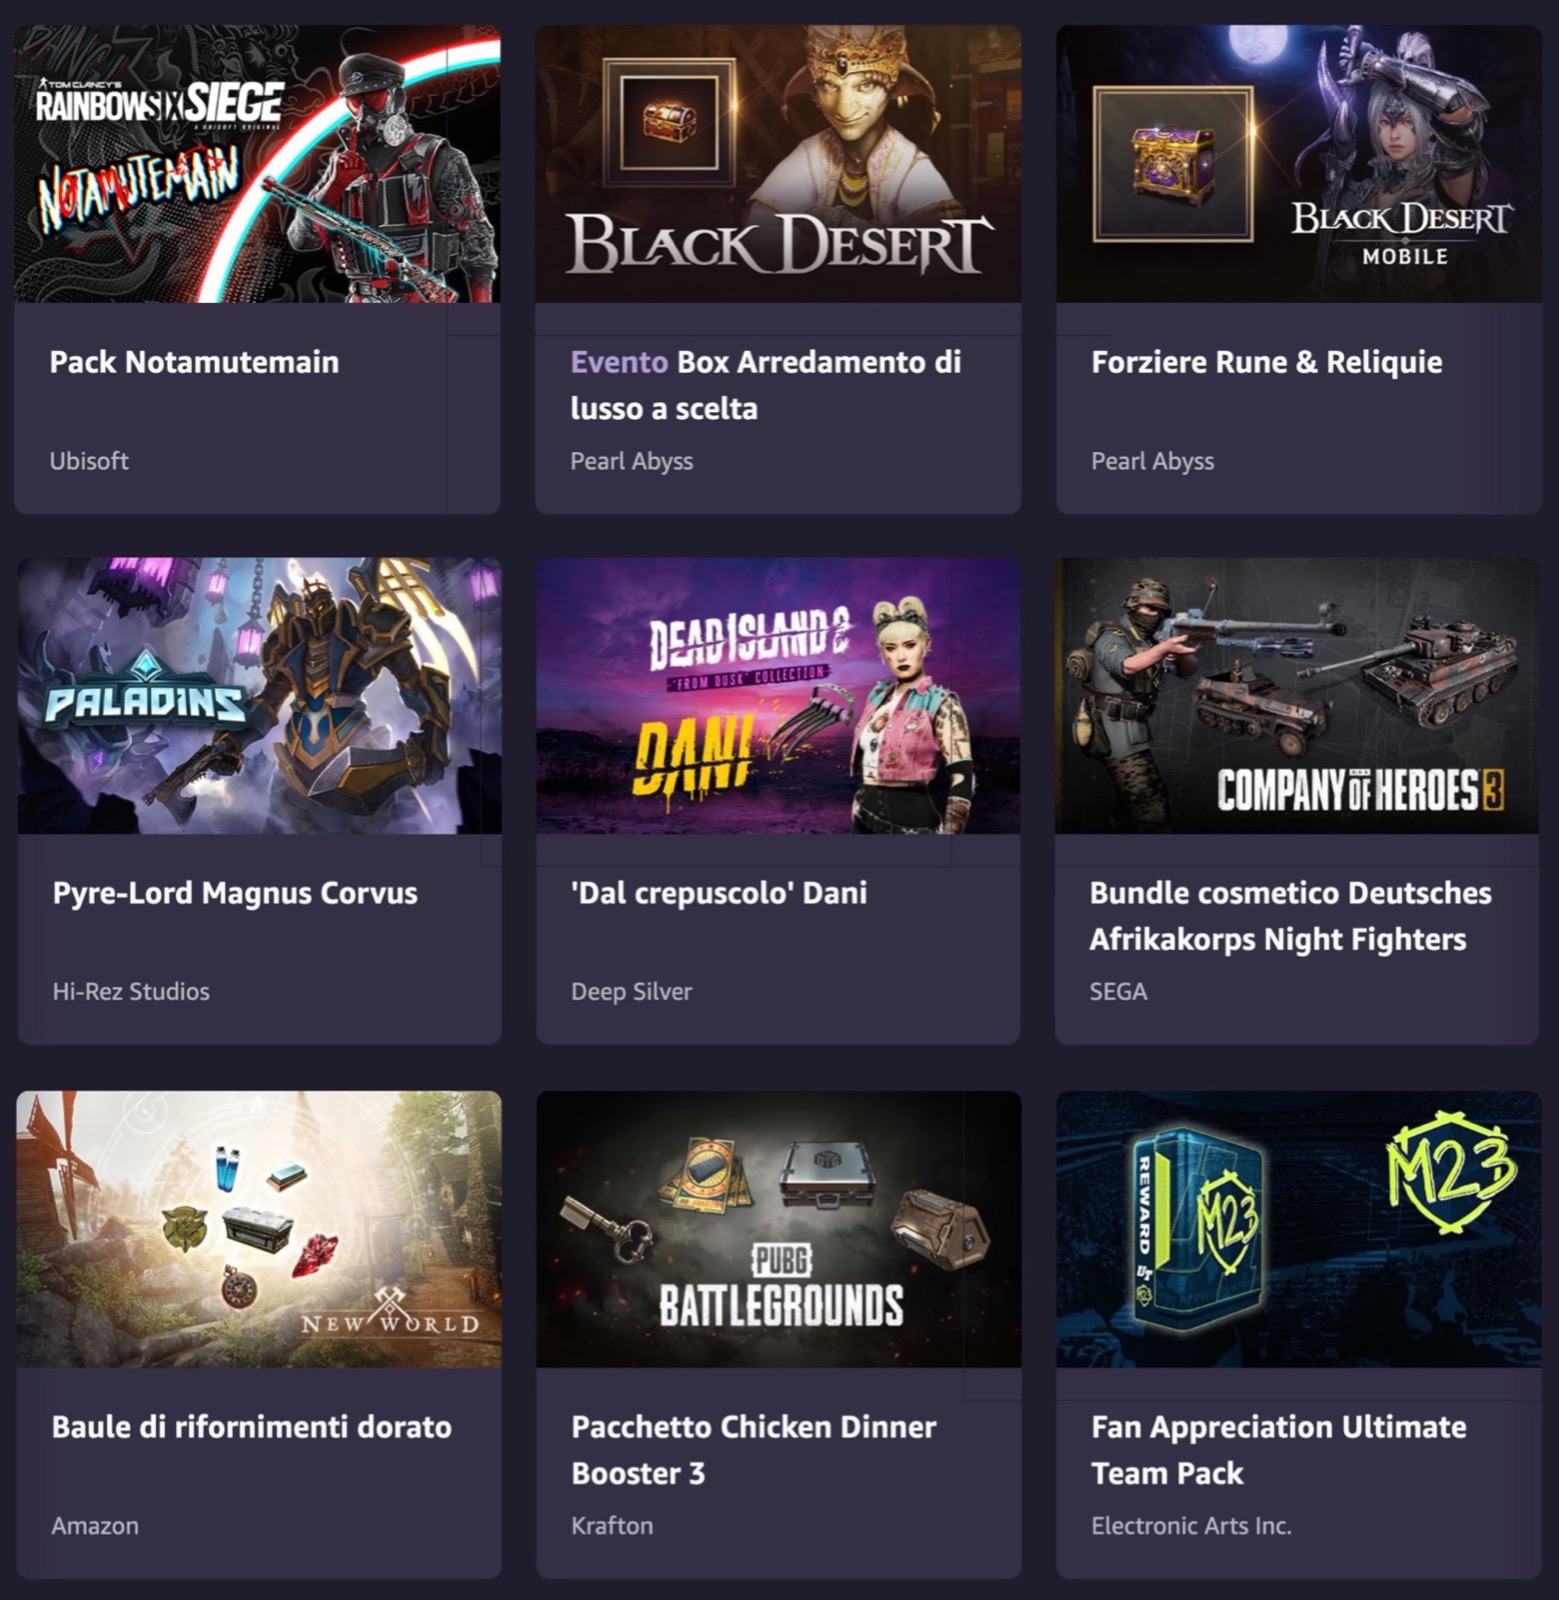
Task: Click the Hi-Rez Studios publisher label
Action: click(x=131, y=992)
